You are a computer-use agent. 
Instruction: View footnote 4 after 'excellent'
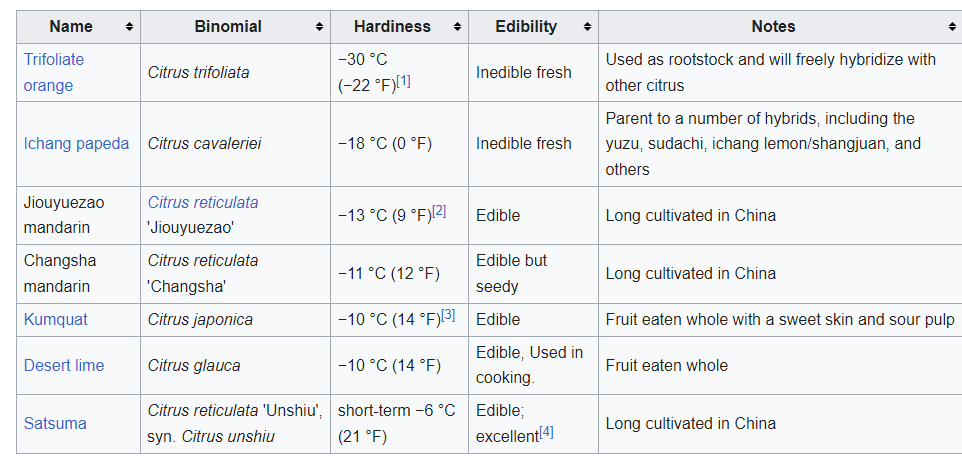click(x=546, y=432)
